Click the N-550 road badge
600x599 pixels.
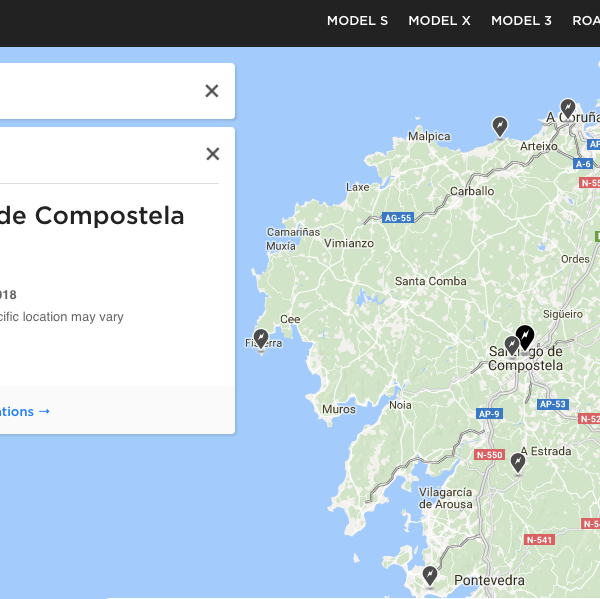(489, 455)
